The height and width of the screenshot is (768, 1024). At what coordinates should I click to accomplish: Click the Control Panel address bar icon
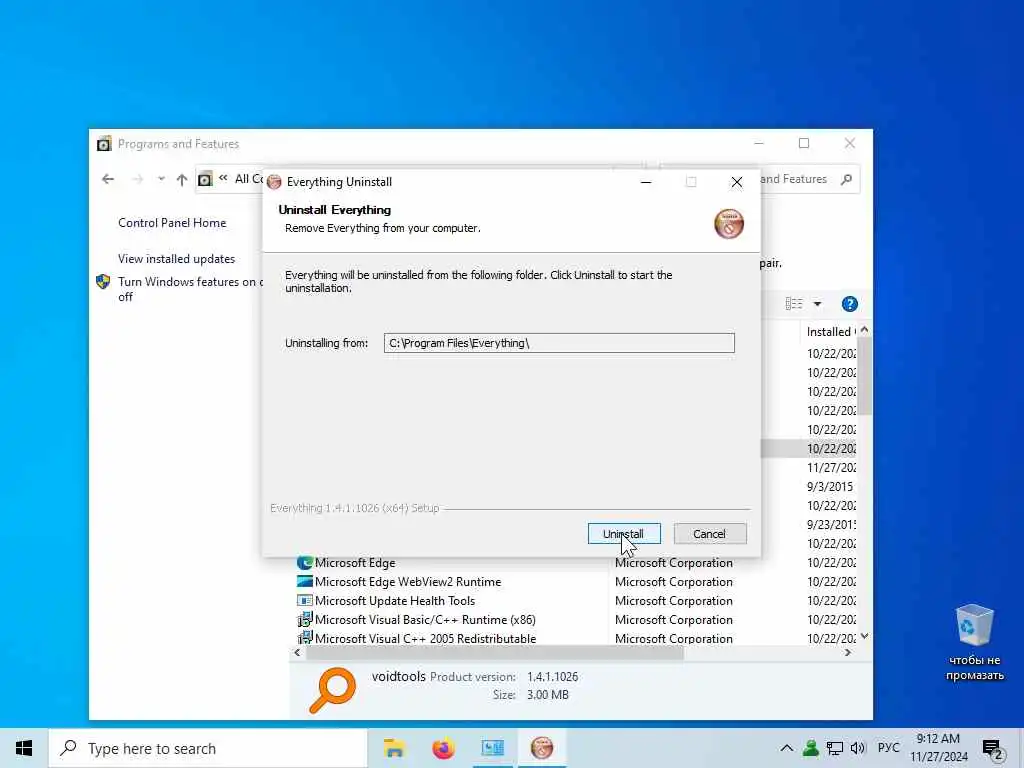pos(205,179)
